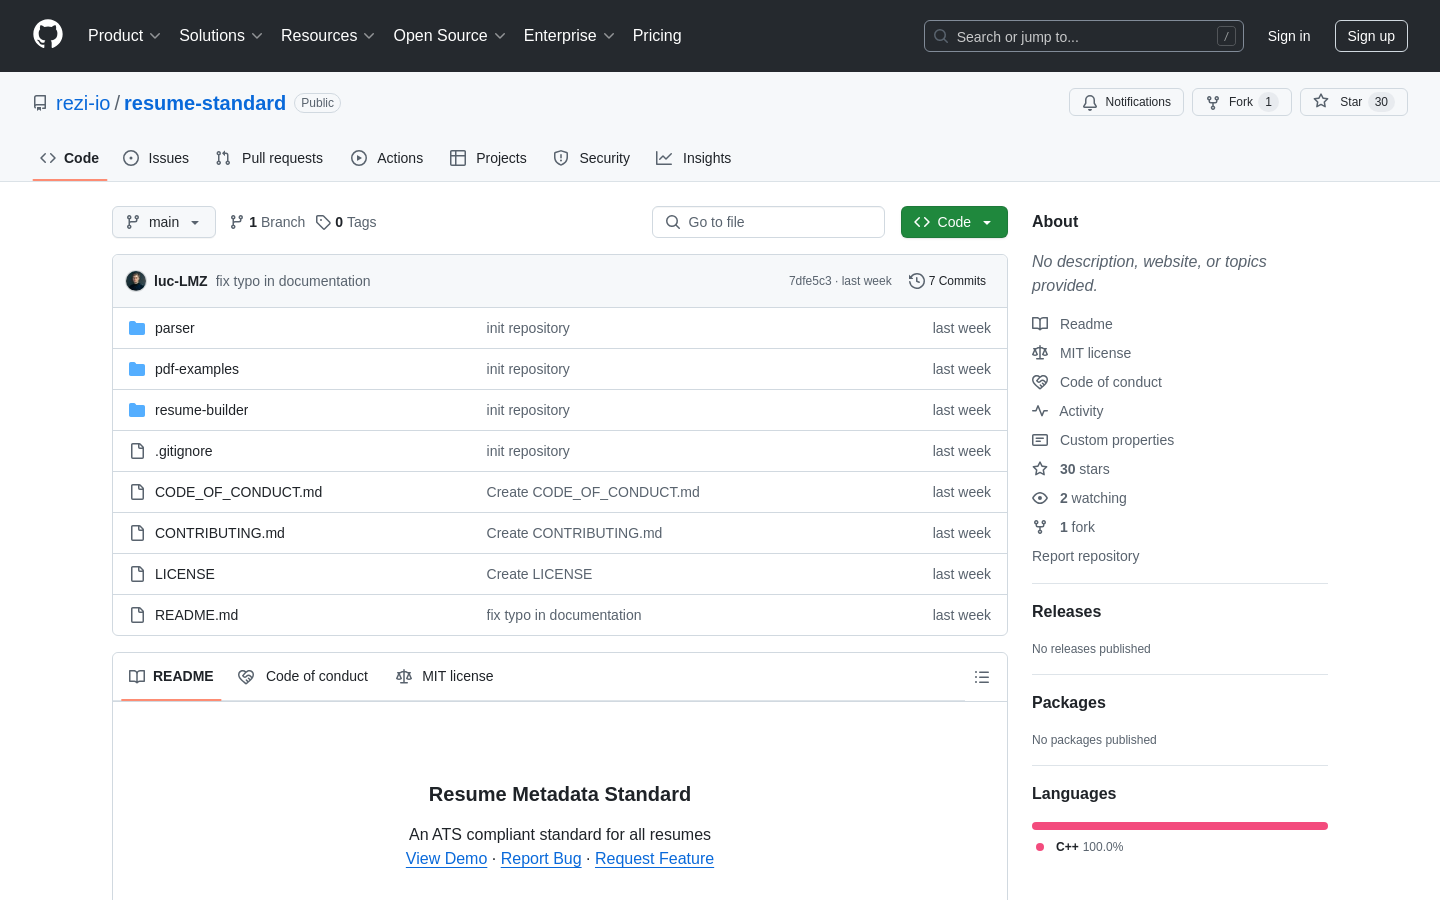Open the Projects tab
Viewport: 1440px width, 900px height.
(x=488, y=158)
